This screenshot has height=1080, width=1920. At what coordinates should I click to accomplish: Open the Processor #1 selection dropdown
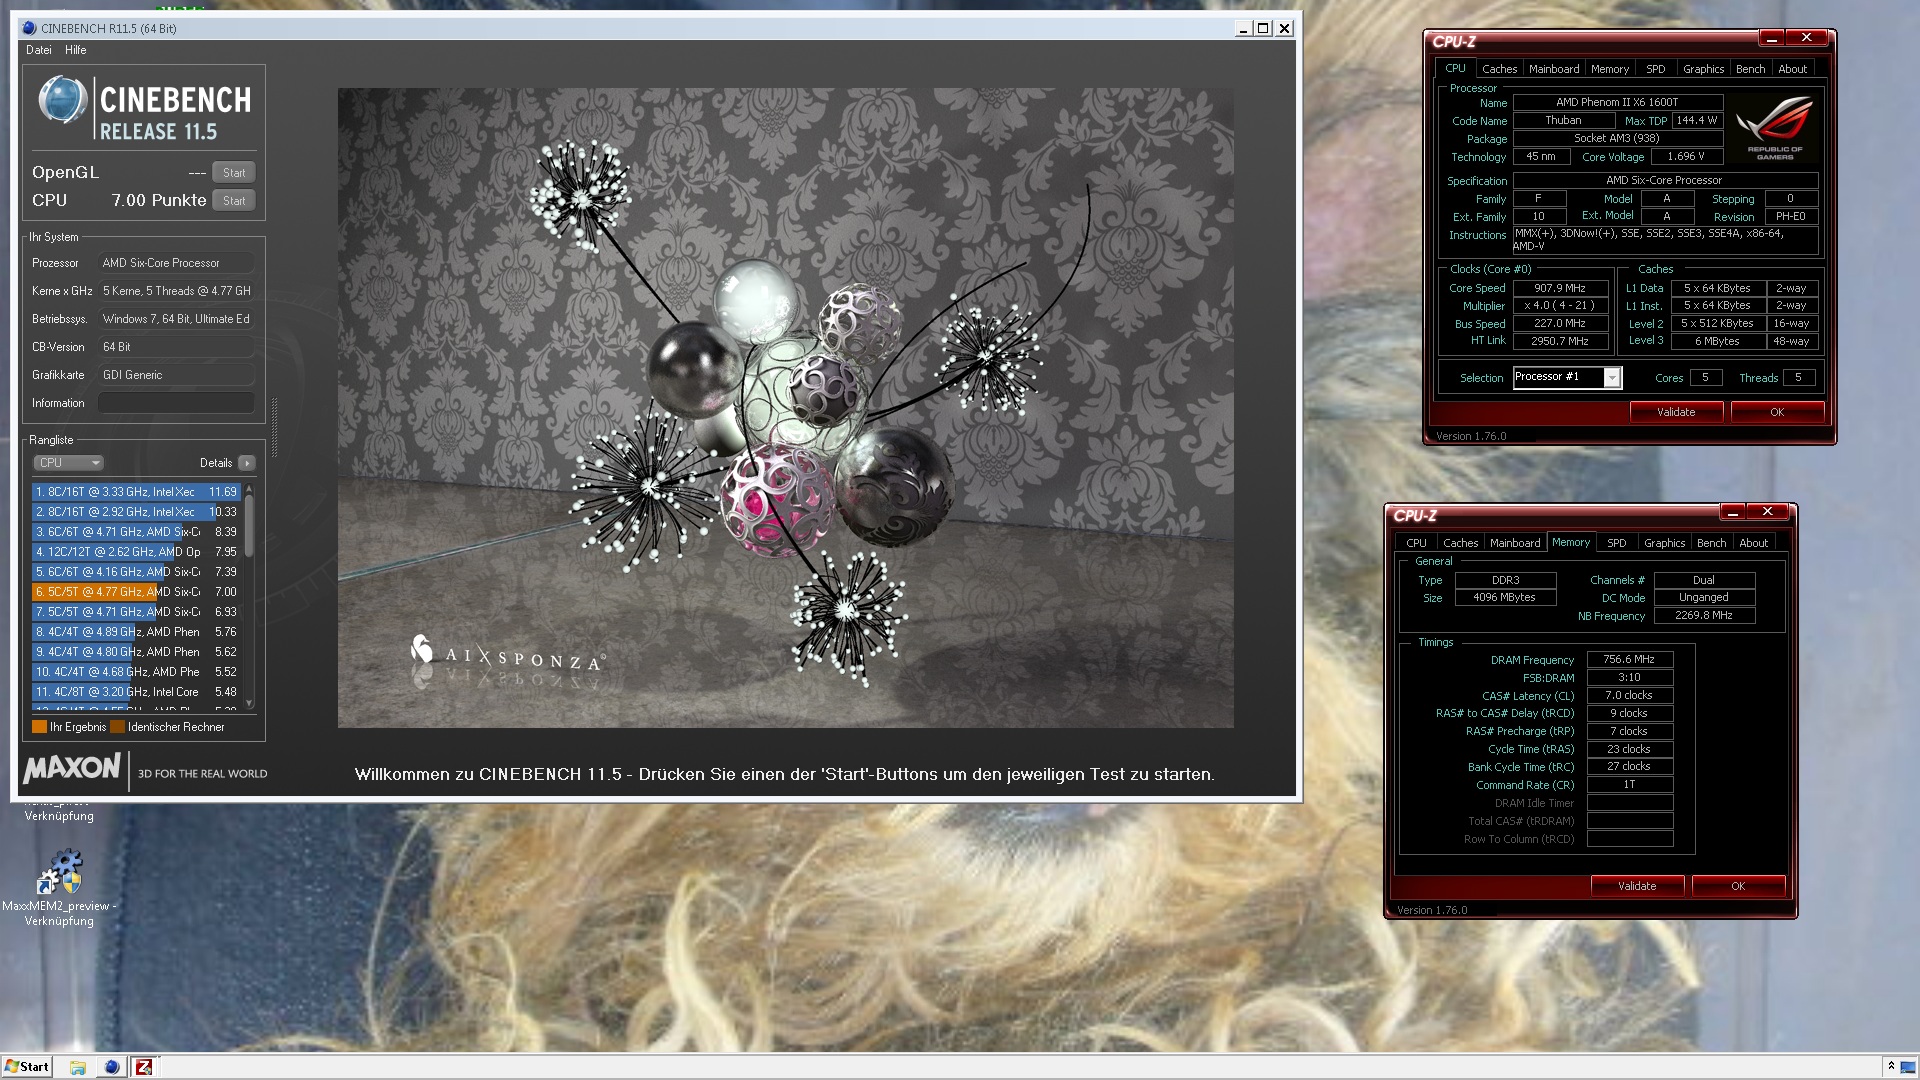coord(1611,377)
